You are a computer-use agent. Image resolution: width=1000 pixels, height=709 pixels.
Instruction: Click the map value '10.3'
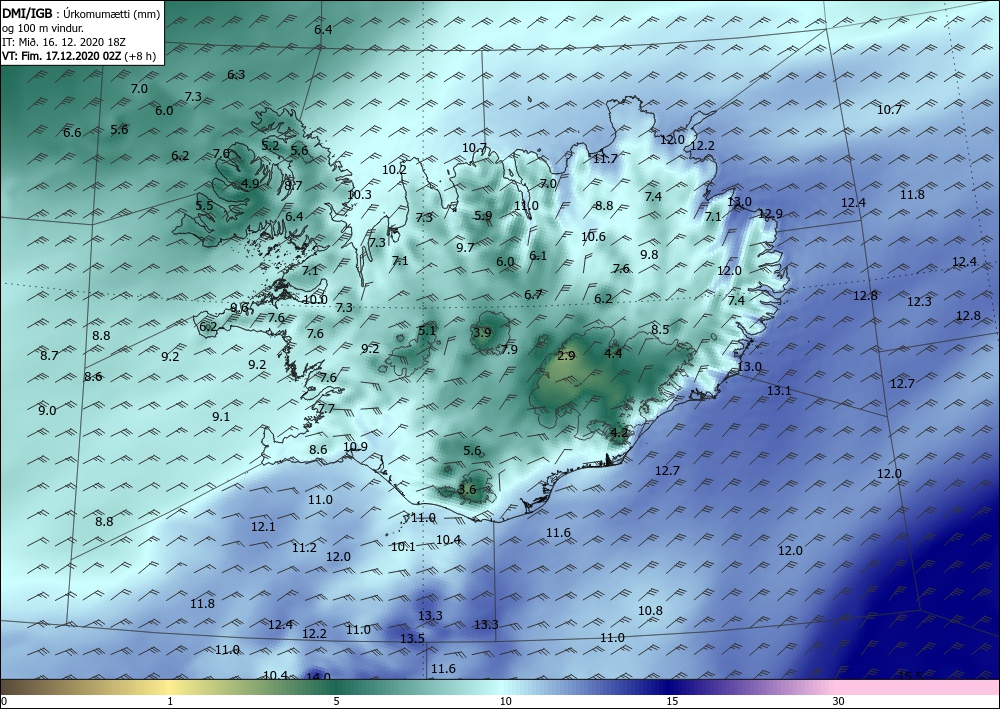[x=359, y=194]
